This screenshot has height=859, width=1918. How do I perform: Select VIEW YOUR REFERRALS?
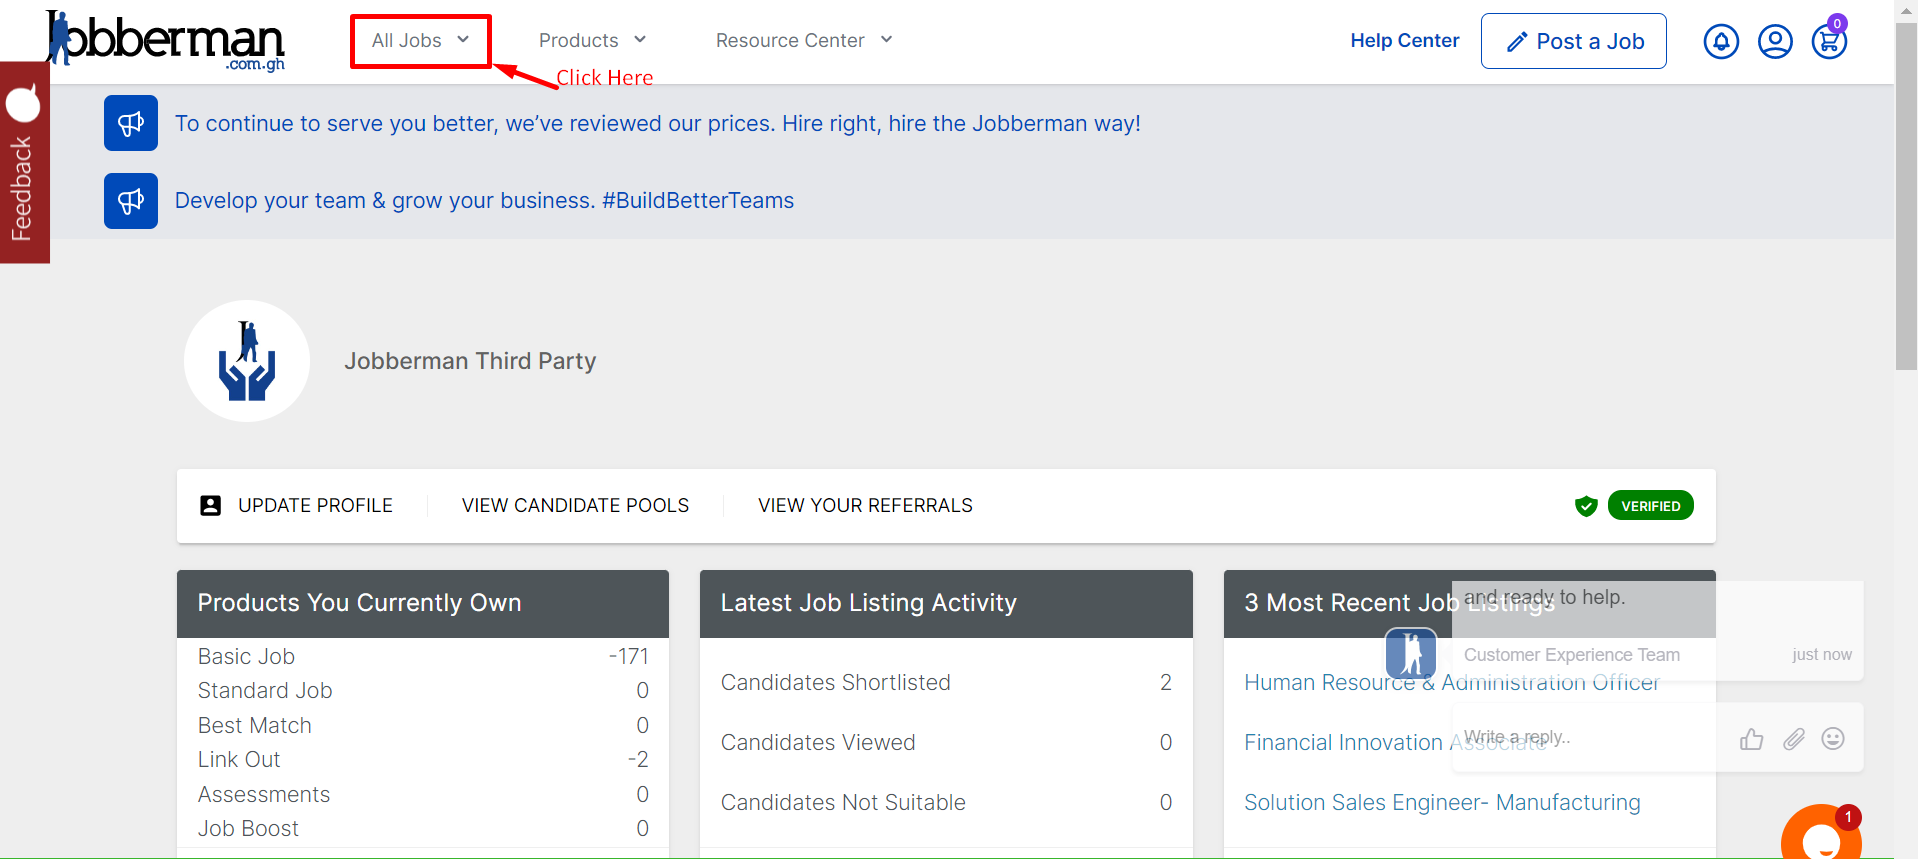[x=865, y=506]
